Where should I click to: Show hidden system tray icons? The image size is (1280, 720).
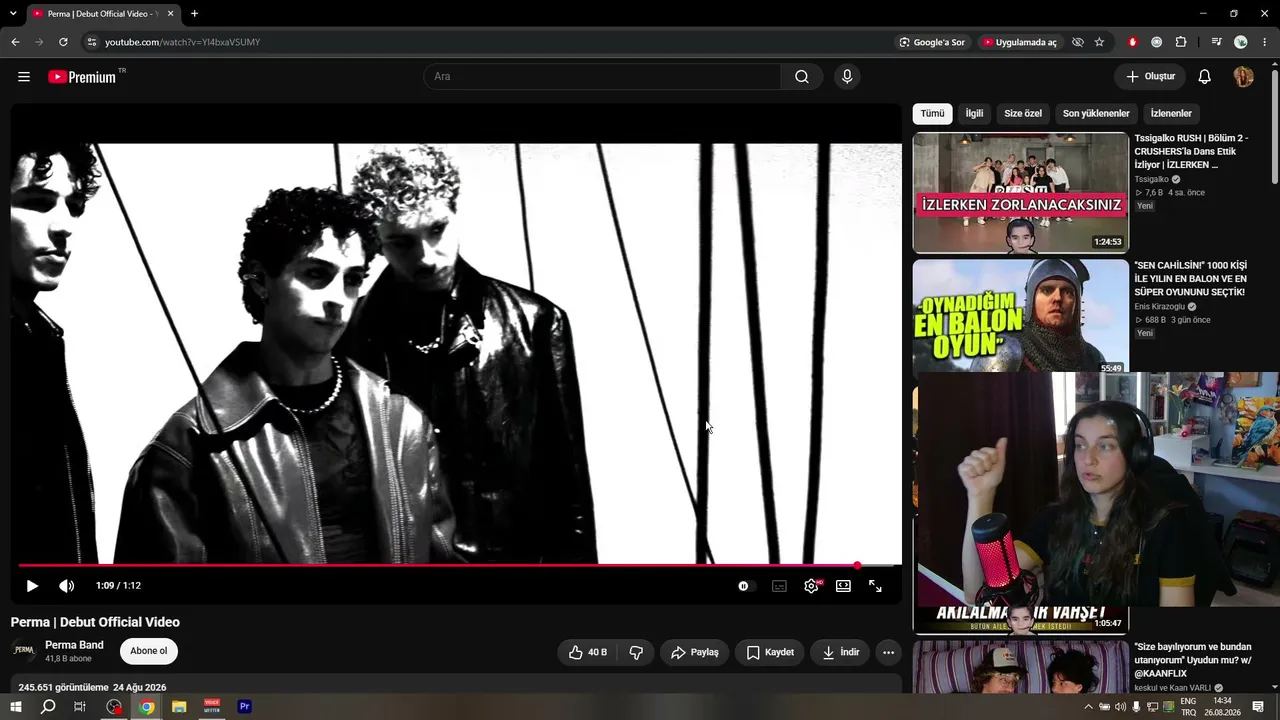(x=1089, y=707)
